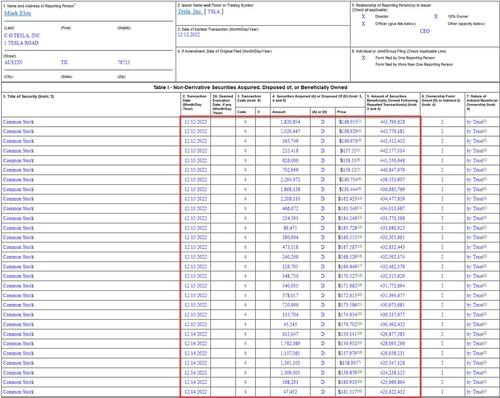Click the Price column header

tap(341, 112)
